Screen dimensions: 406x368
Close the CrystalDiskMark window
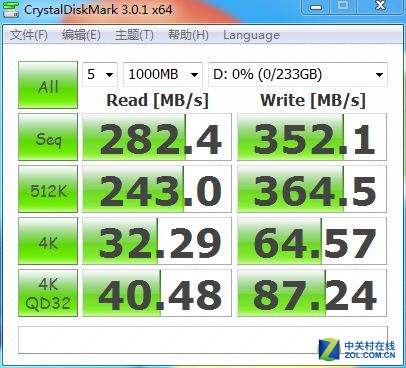coord(380,7)
